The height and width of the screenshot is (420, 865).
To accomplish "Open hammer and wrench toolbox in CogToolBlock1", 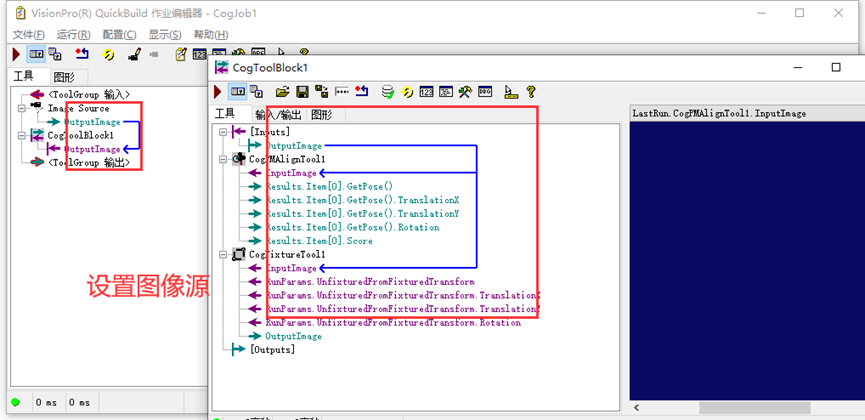I will click(465, 92).
